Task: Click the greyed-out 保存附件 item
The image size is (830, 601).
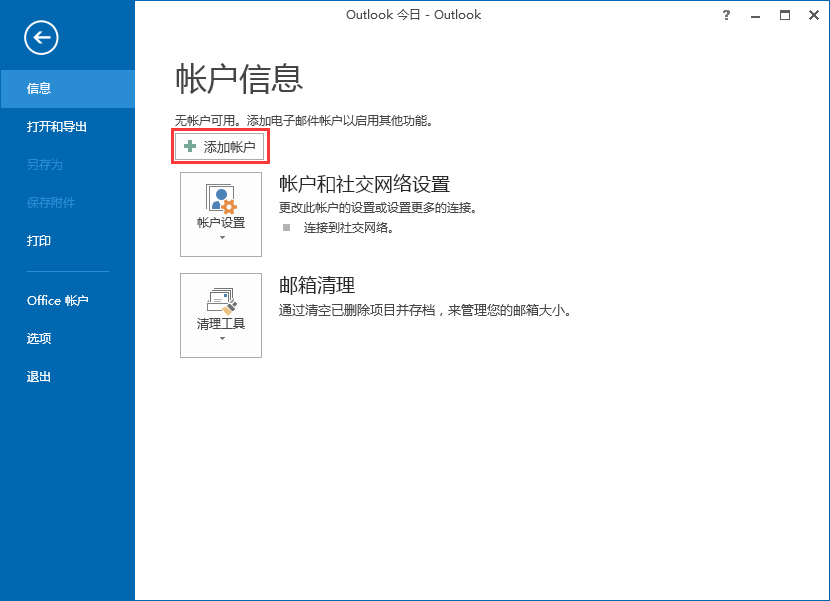Action: (51, 203)
